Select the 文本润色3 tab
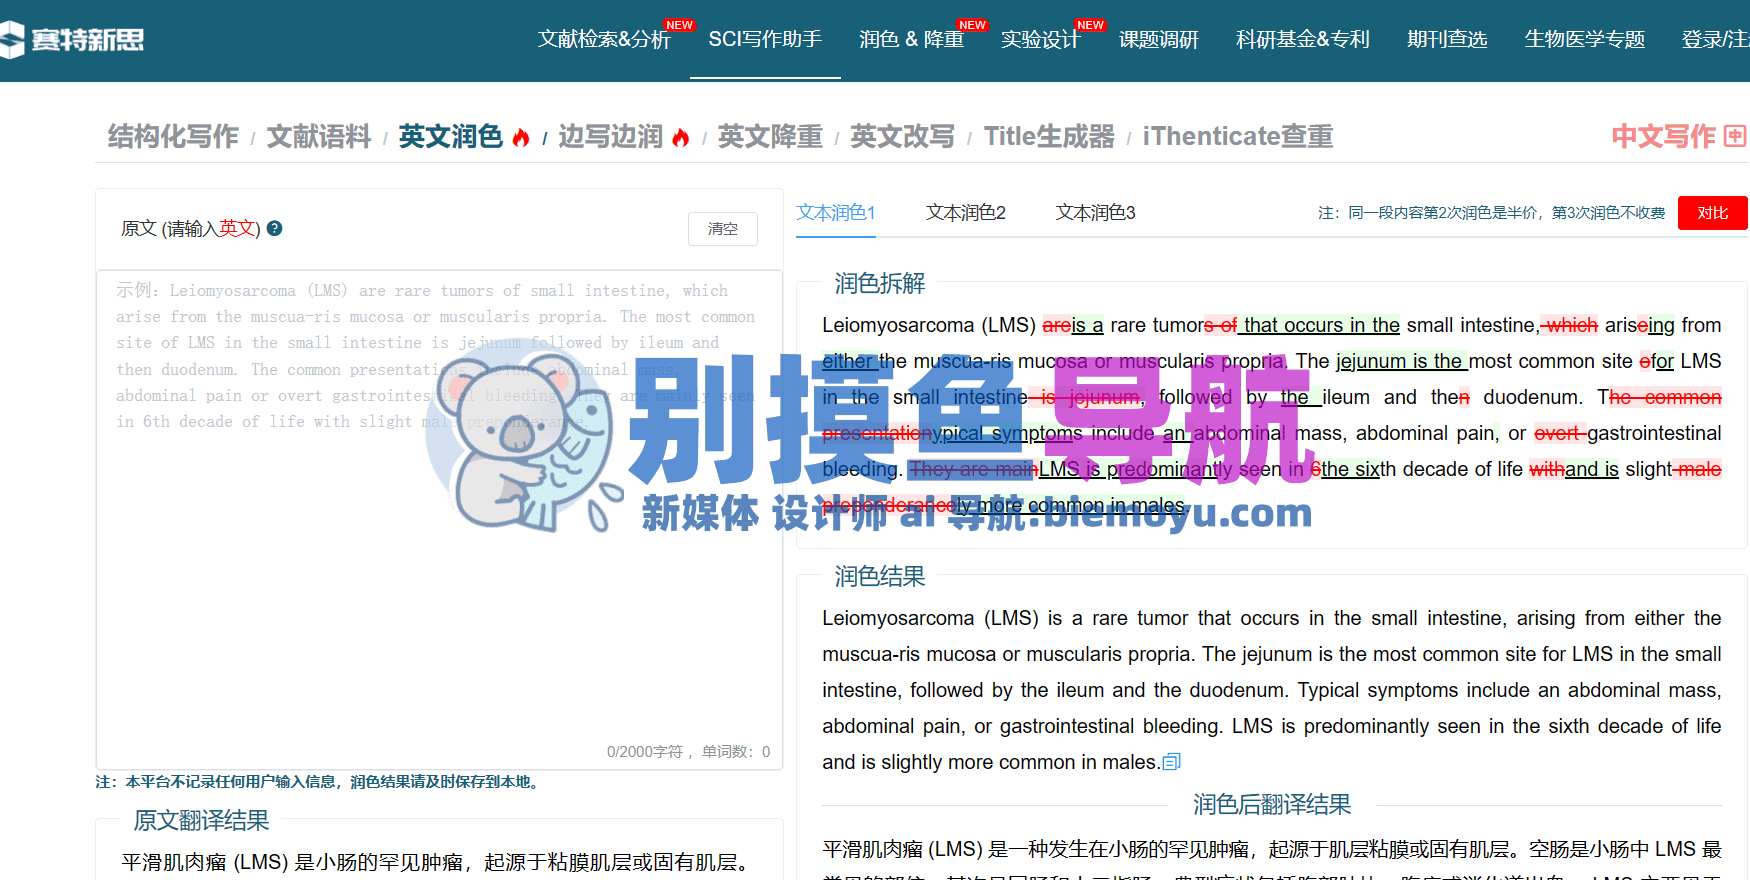 1096,213
